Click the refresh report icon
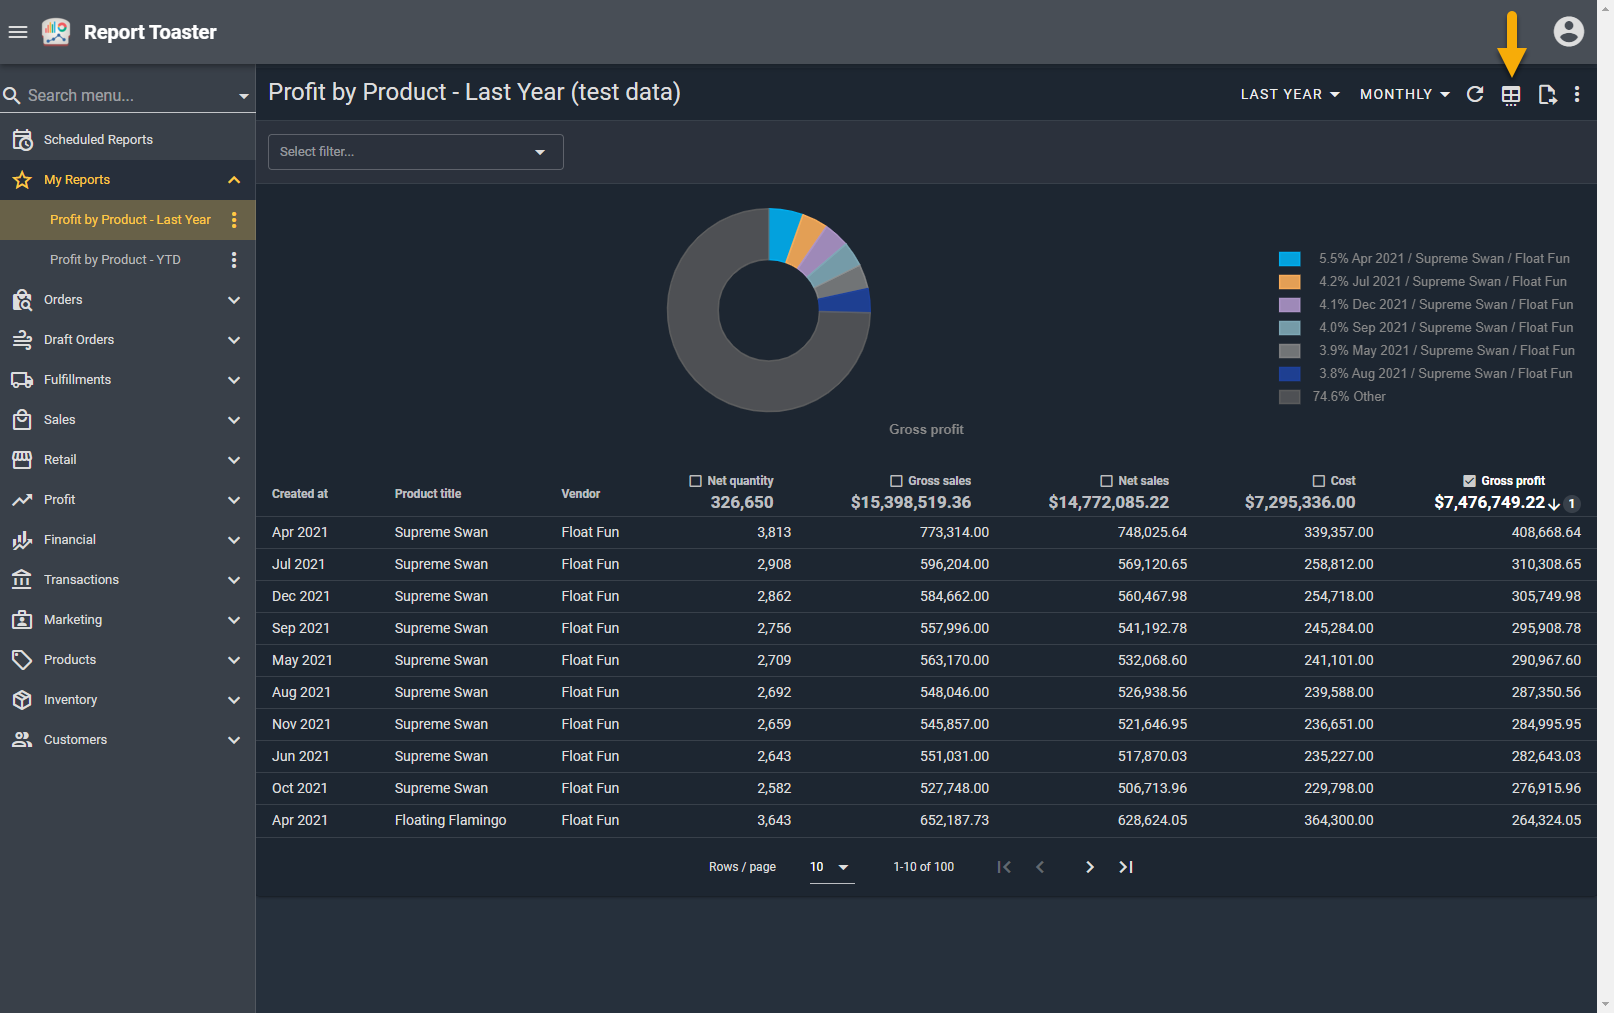1614x1013 pixels. tap(1475, 94)
